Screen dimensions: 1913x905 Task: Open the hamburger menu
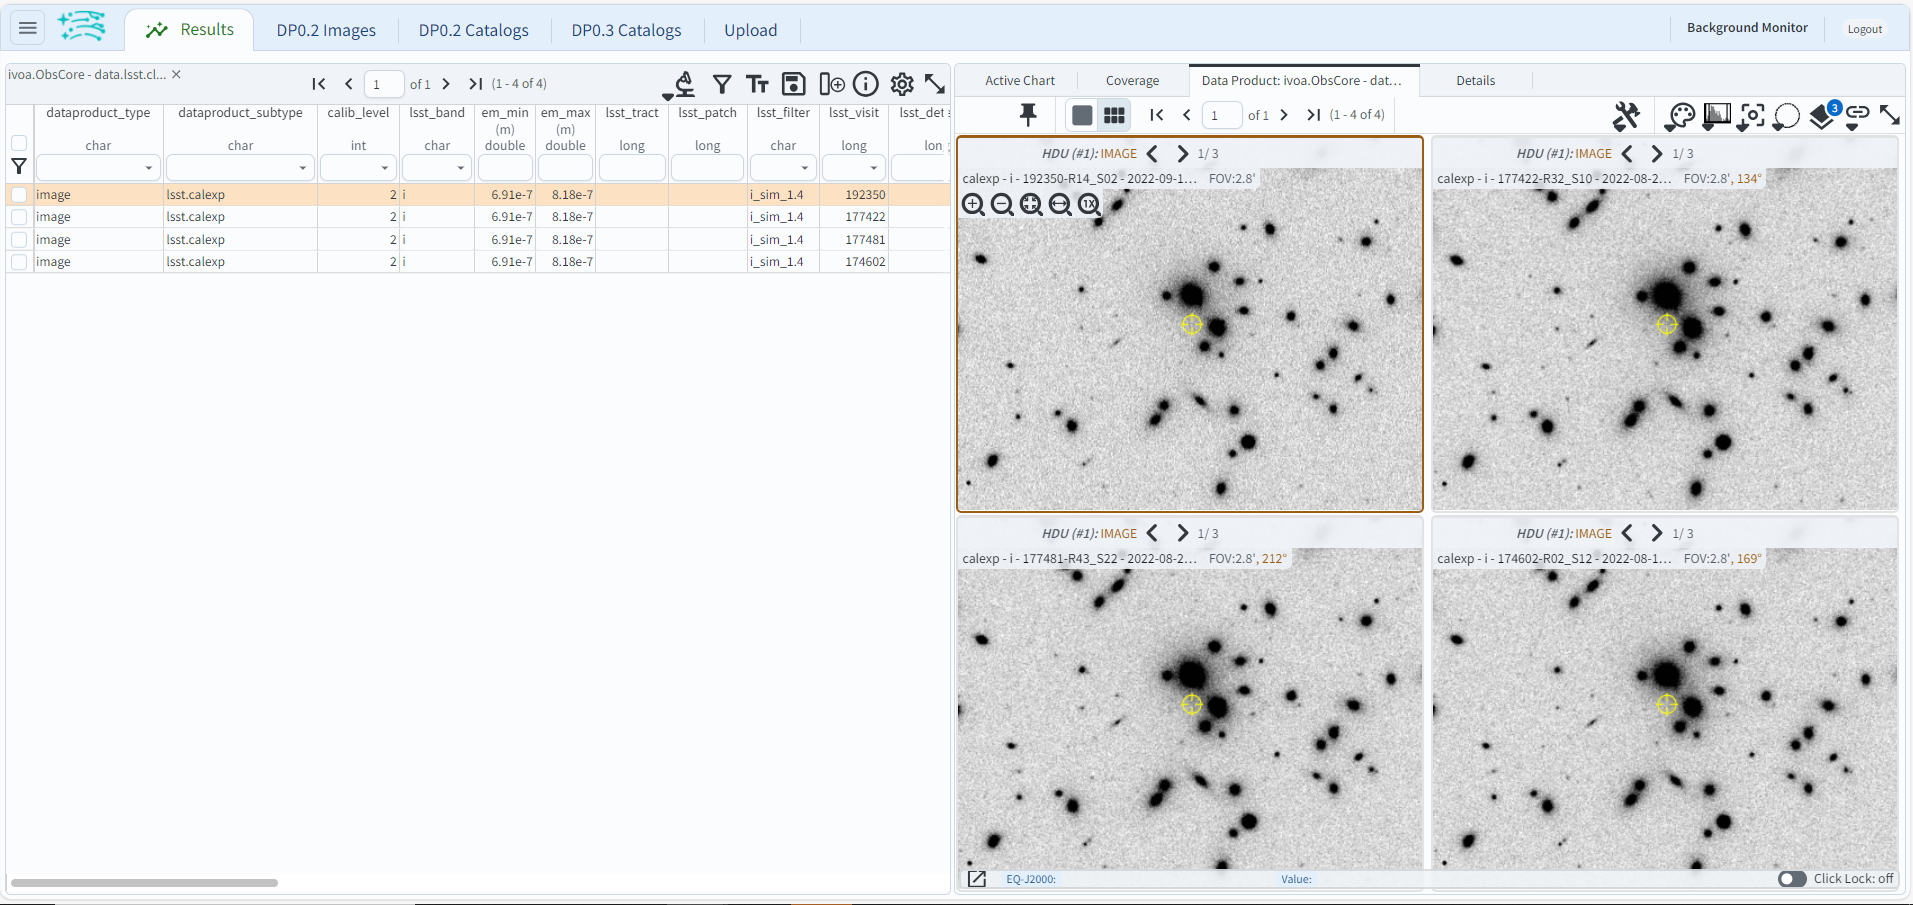28,28
